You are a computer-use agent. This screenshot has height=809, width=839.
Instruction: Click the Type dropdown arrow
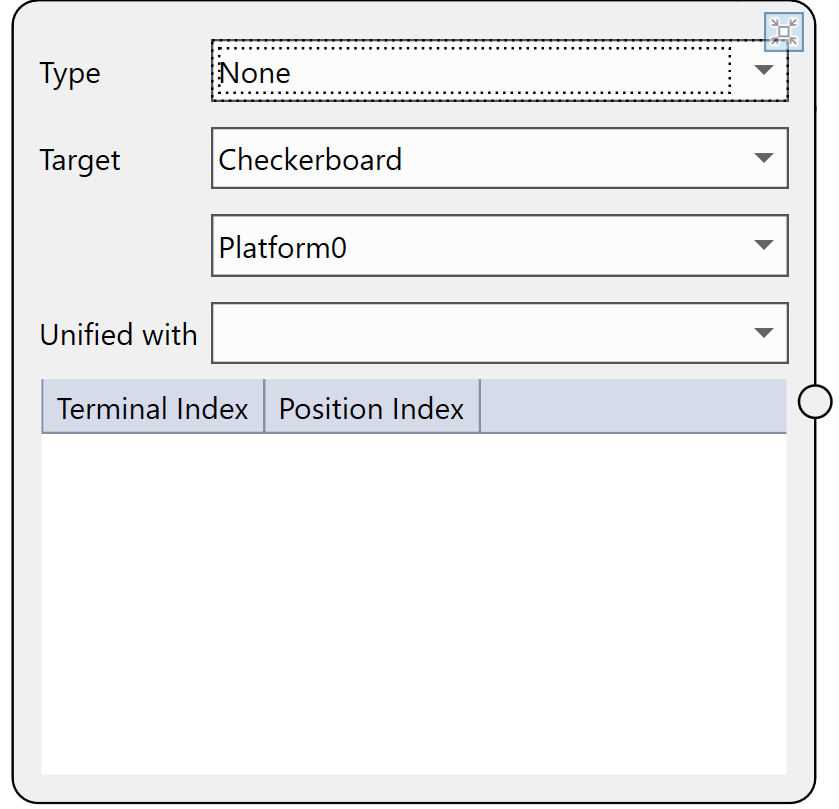point(764,71)
